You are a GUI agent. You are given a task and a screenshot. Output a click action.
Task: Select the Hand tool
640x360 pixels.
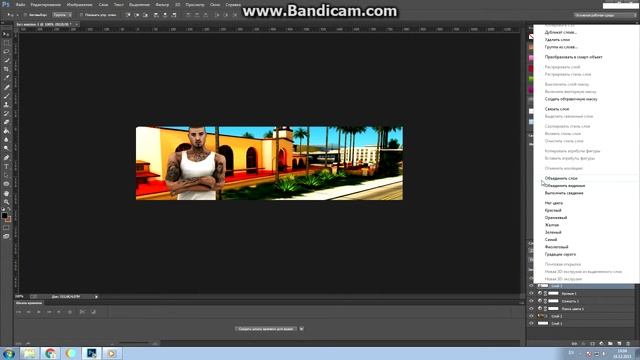[6, 193]
